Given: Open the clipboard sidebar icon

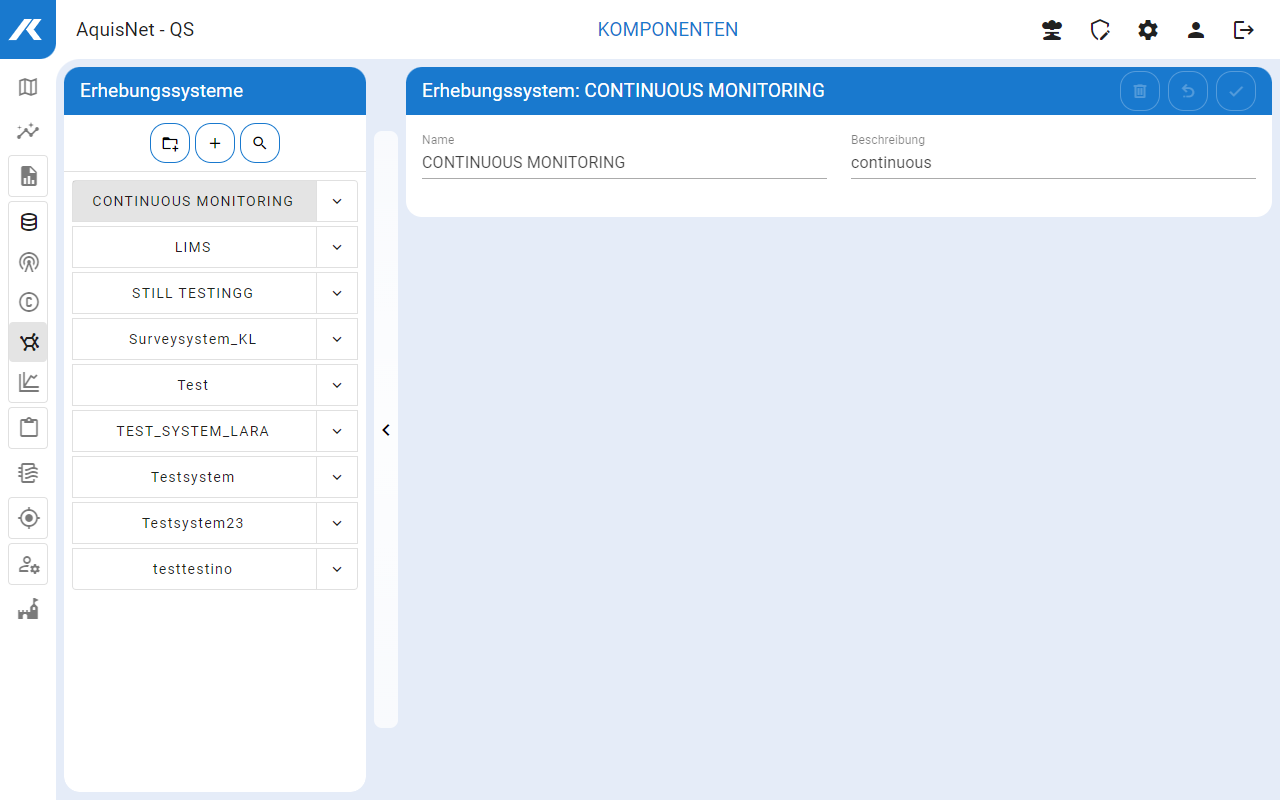Looking at the screenshot, I should click(28, 428).
